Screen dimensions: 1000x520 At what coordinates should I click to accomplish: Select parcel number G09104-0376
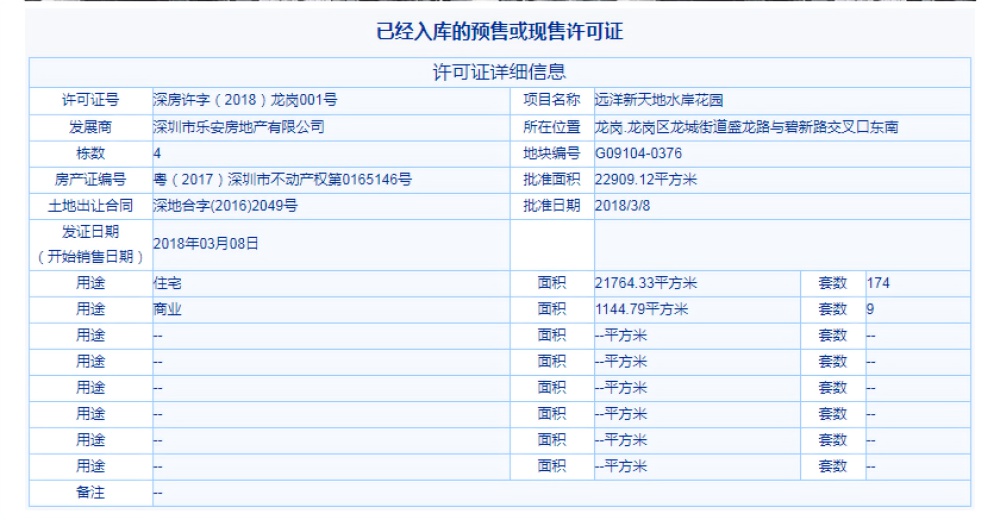tap(638, 153)
